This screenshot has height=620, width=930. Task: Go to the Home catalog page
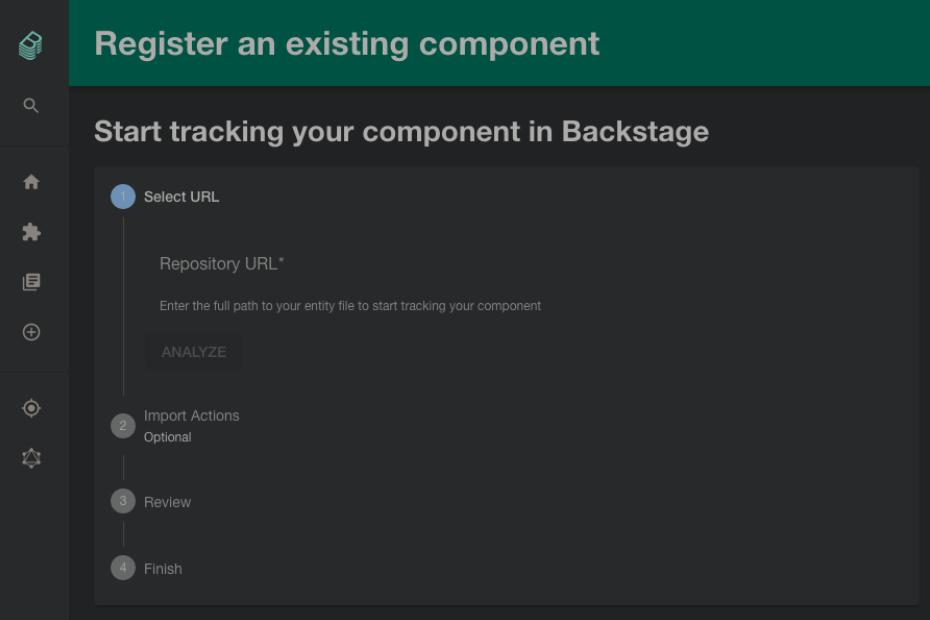click(x=31, y=181)
